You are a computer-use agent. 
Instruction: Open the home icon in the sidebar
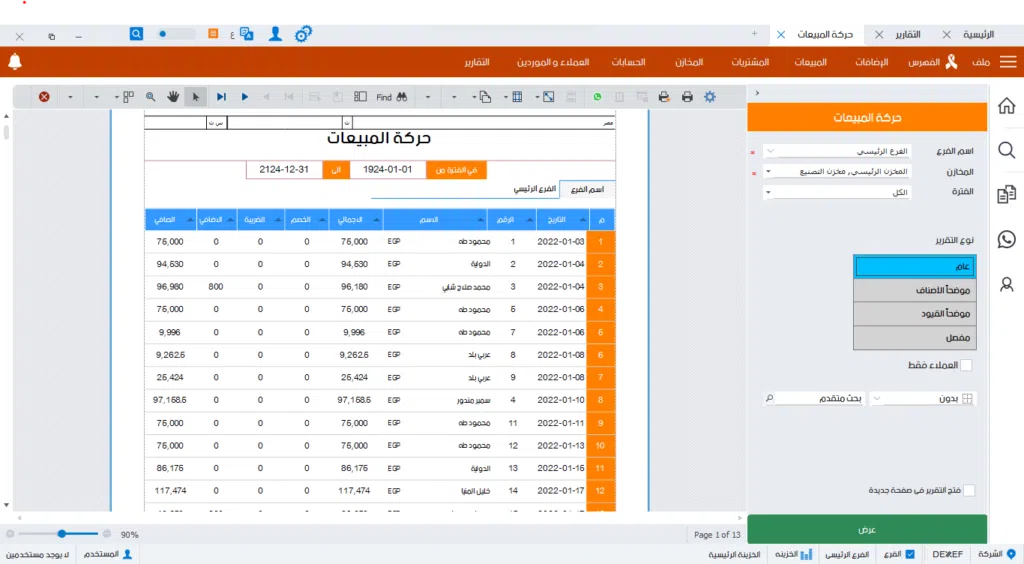[x=1007, y=106]
